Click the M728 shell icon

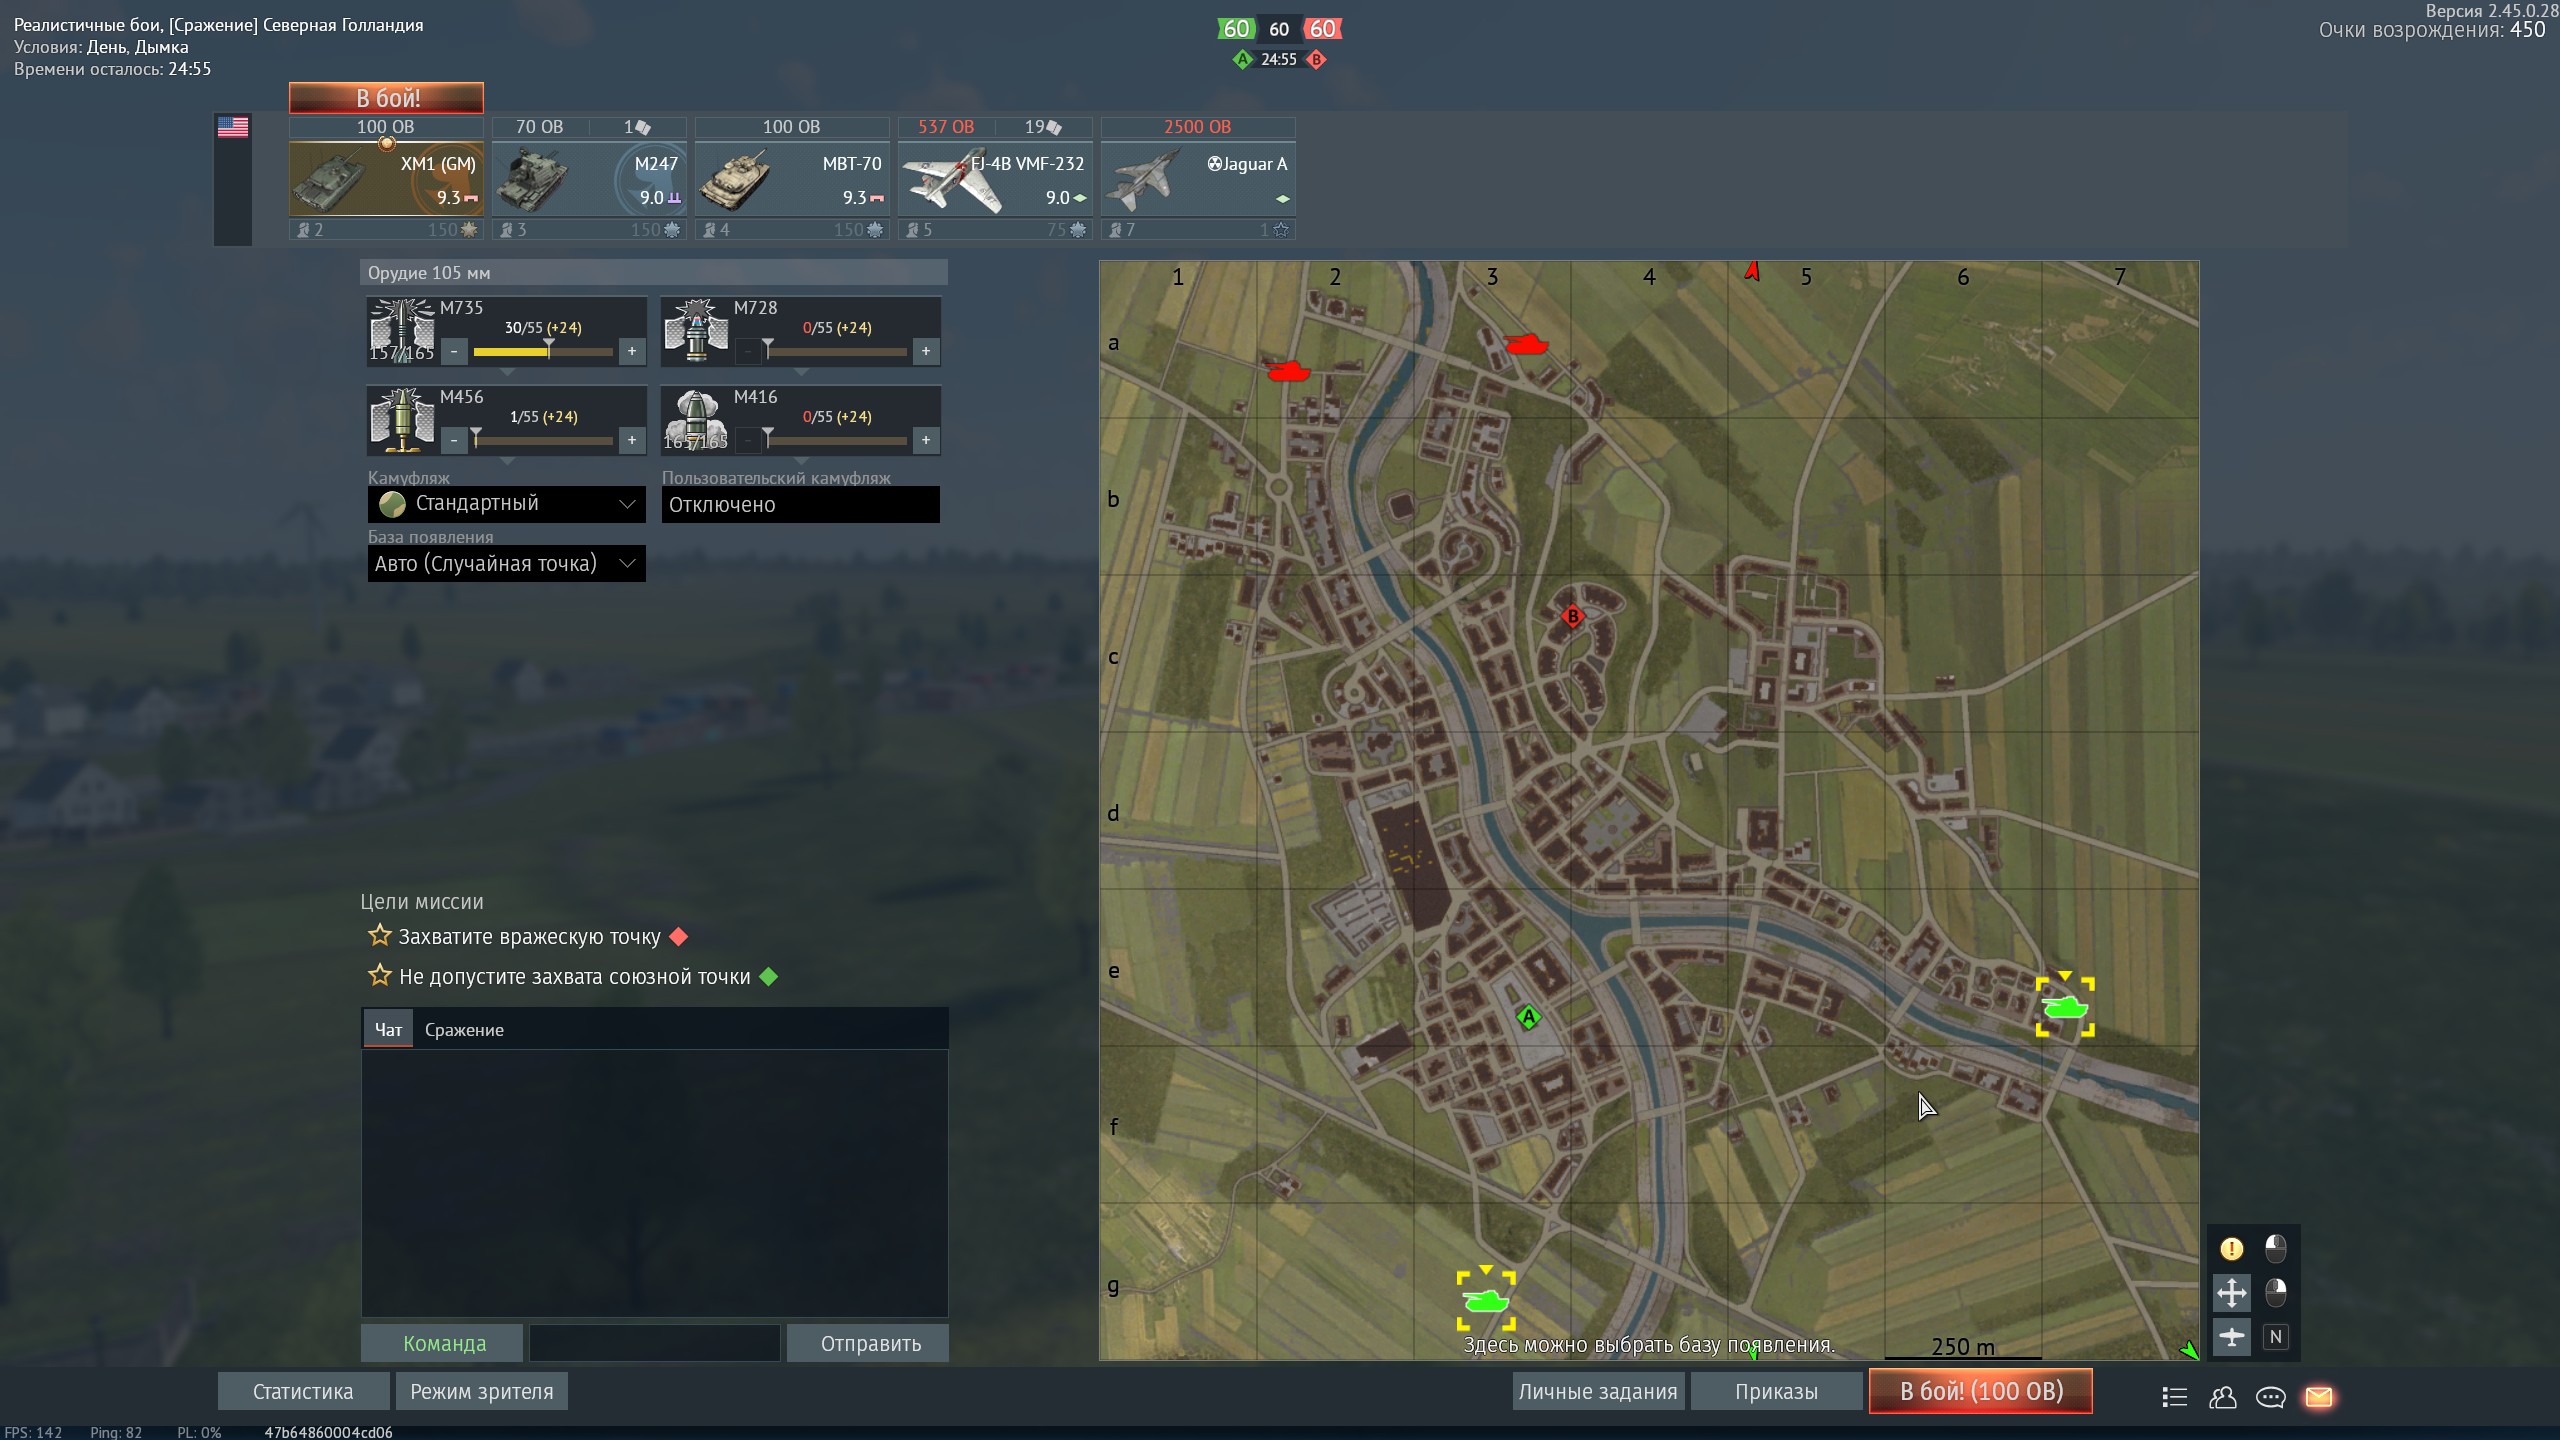(x=696, y=330)
